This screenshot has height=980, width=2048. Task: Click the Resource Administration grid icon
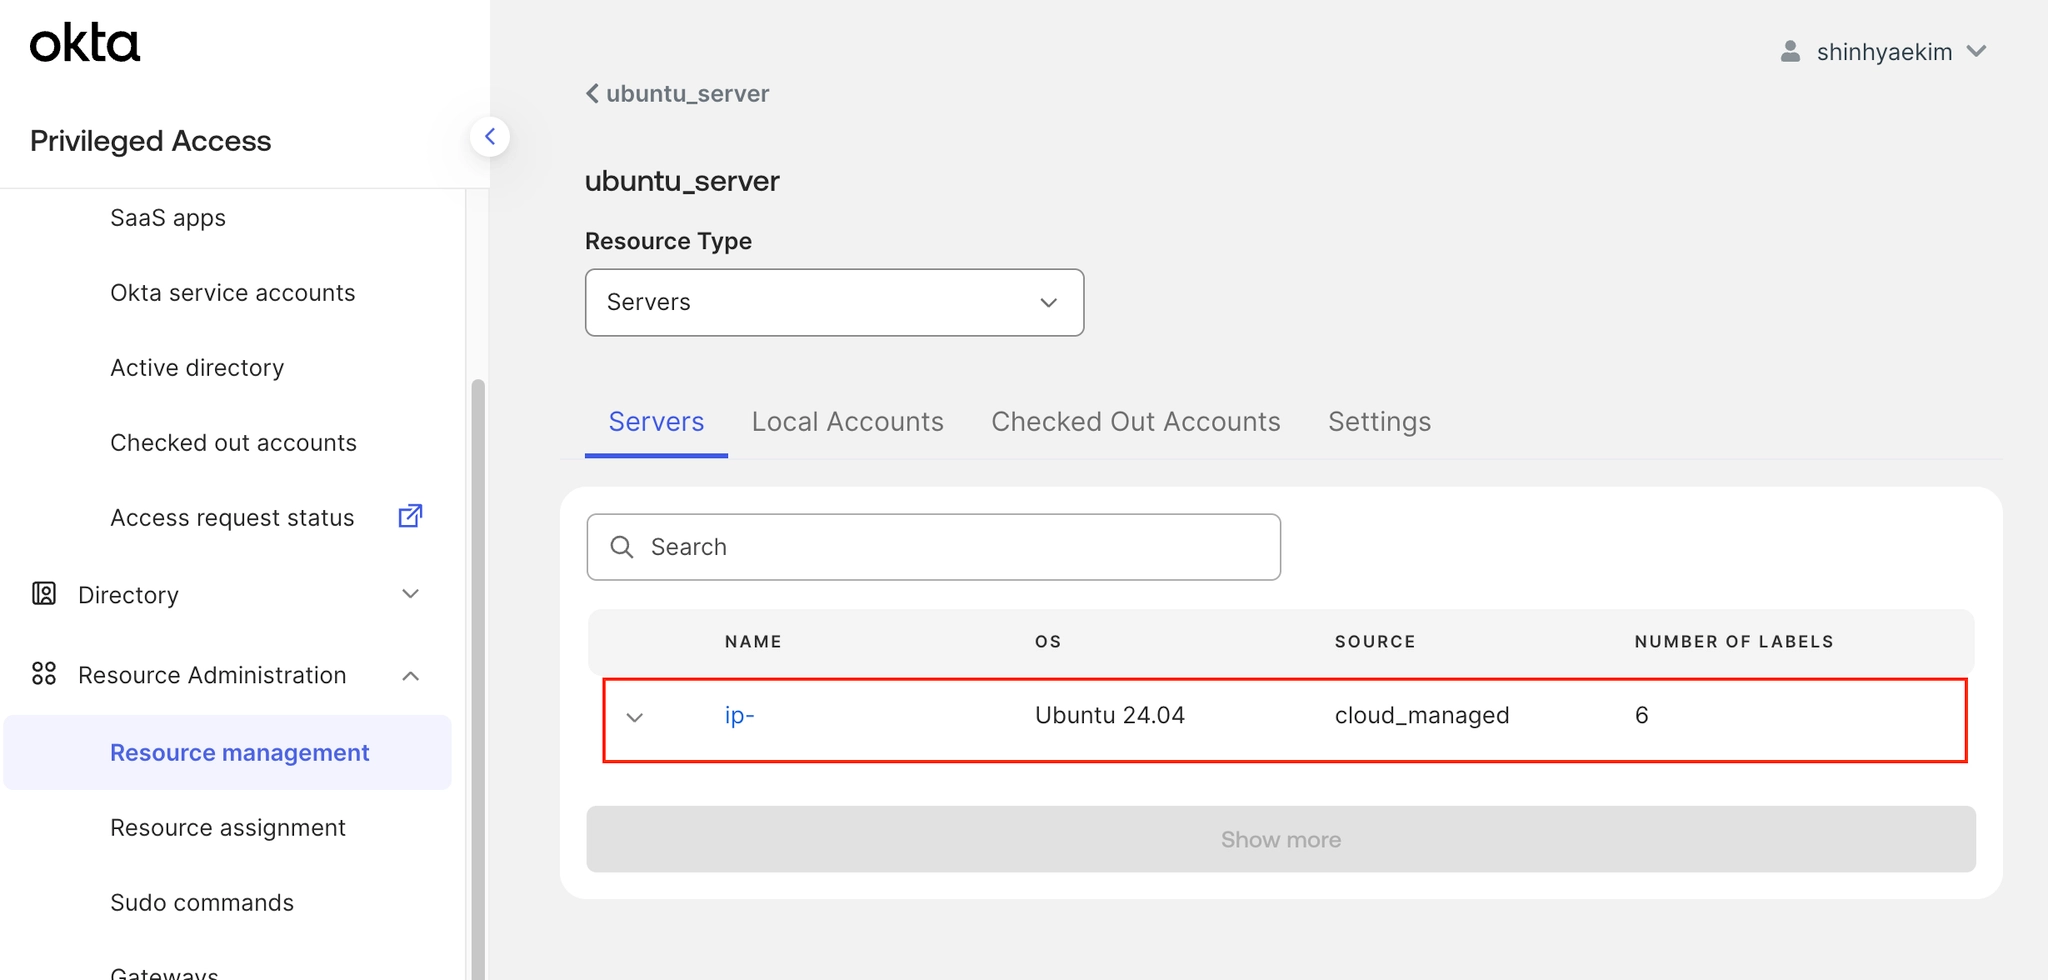coord(44,674)
